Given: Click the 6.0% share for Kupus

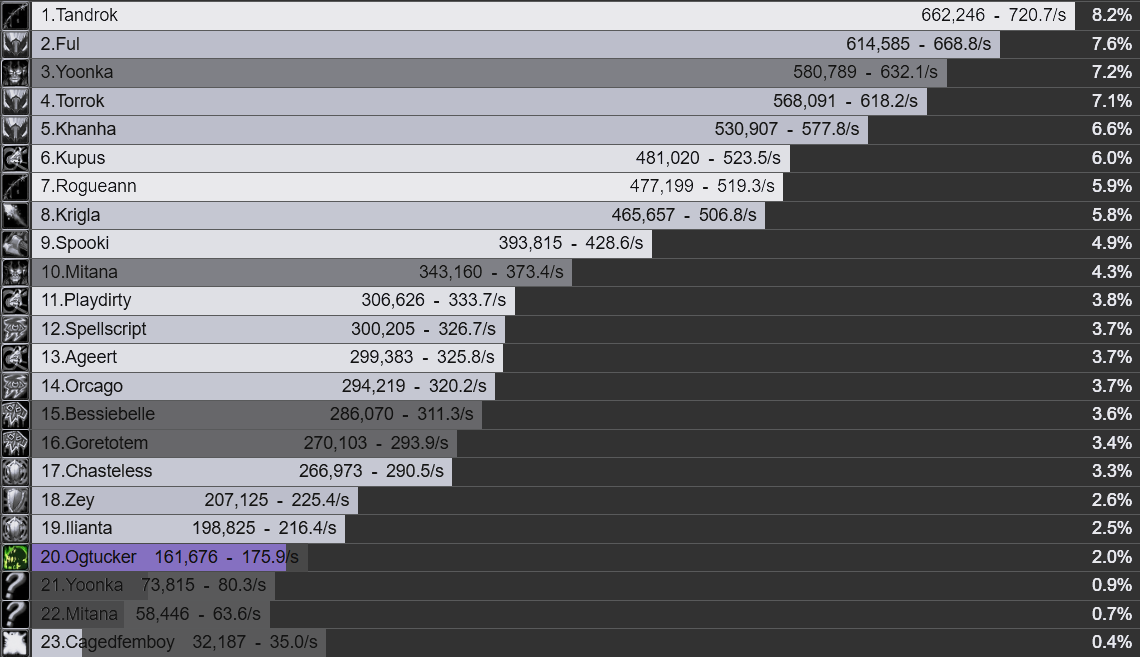Looking at the screenshot, I should [x=1112, y=158].
